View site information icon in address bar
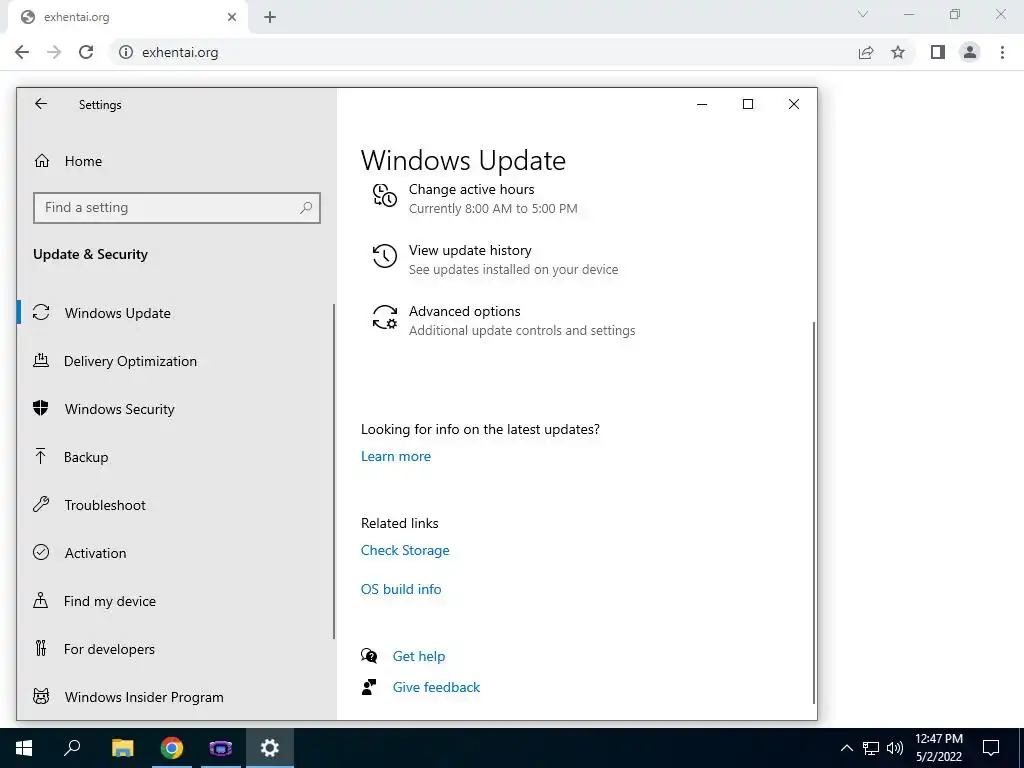 tap(126, 52)
